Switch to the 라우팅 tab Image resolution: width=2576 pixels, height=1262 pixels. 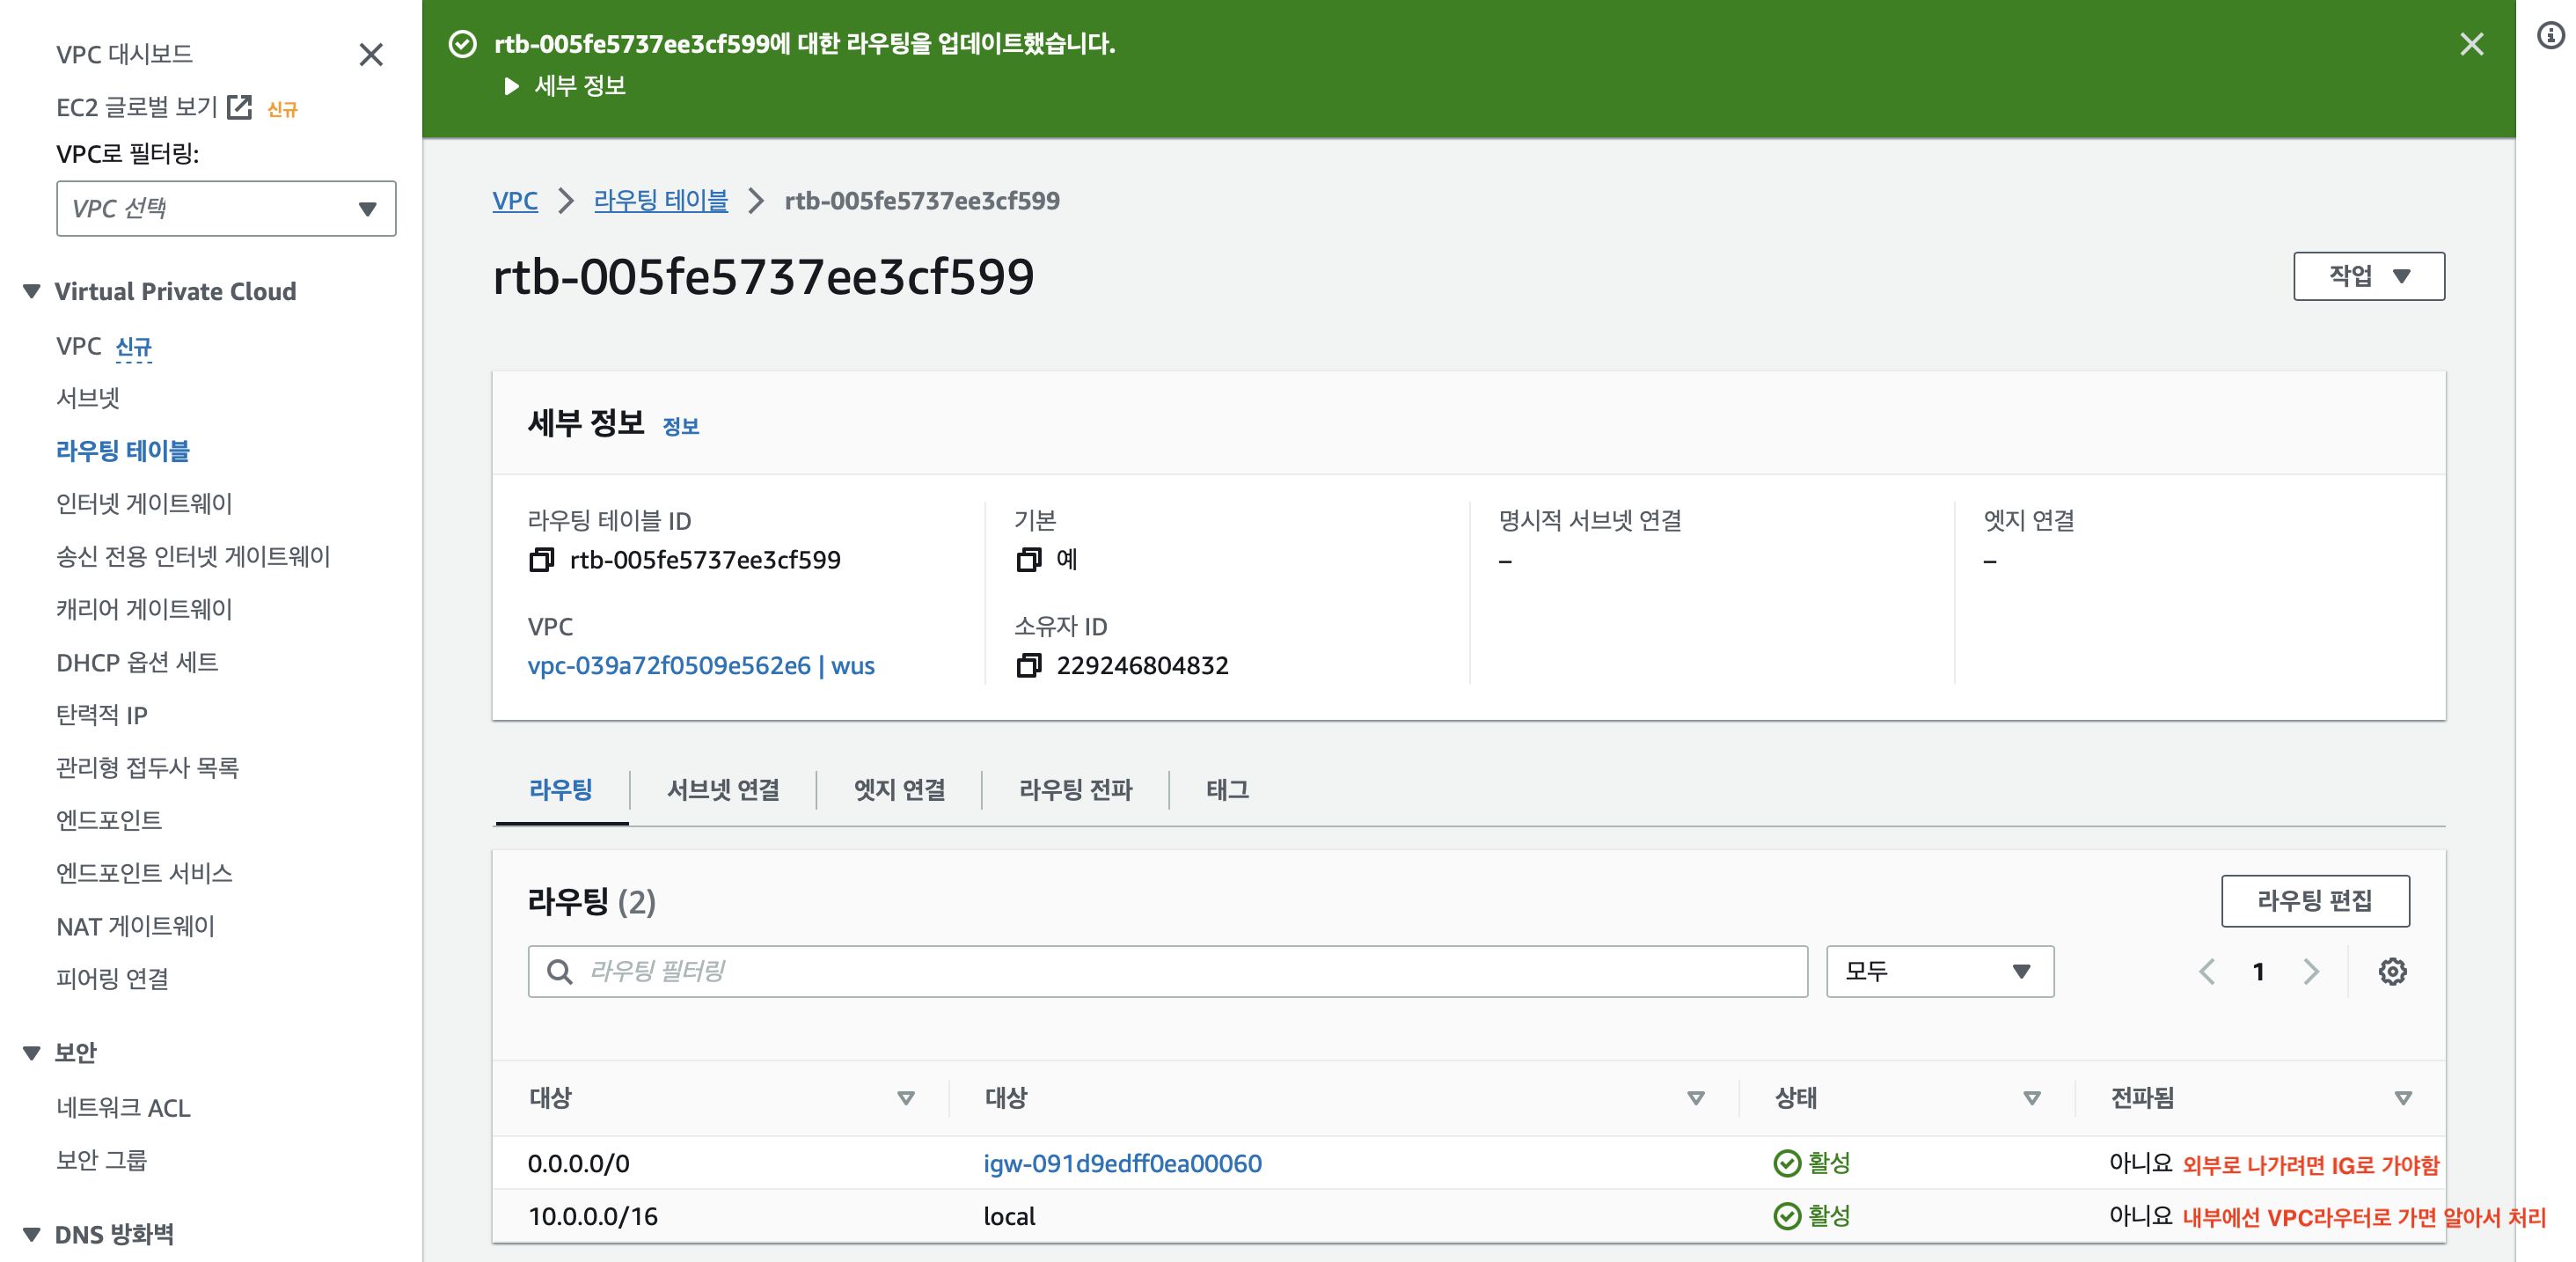(x=560, y=789)
